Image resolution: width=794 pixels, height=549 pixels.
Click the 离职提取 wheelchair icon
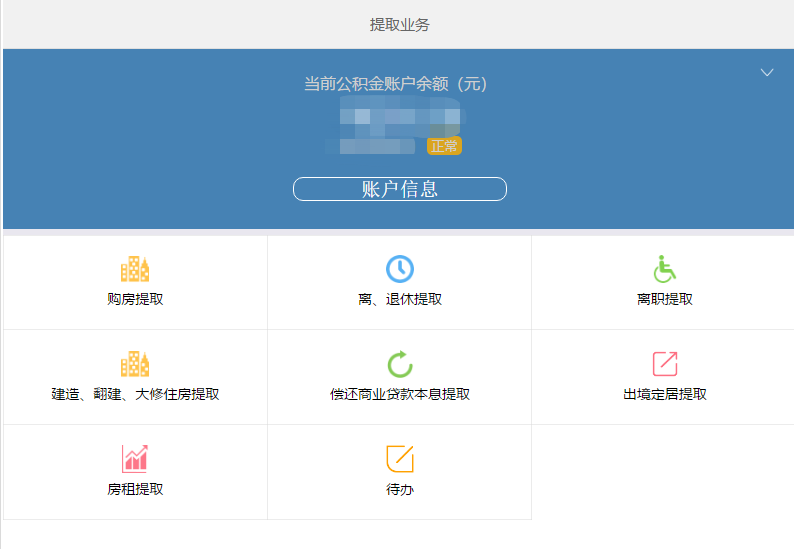click(x=664, y=269)
